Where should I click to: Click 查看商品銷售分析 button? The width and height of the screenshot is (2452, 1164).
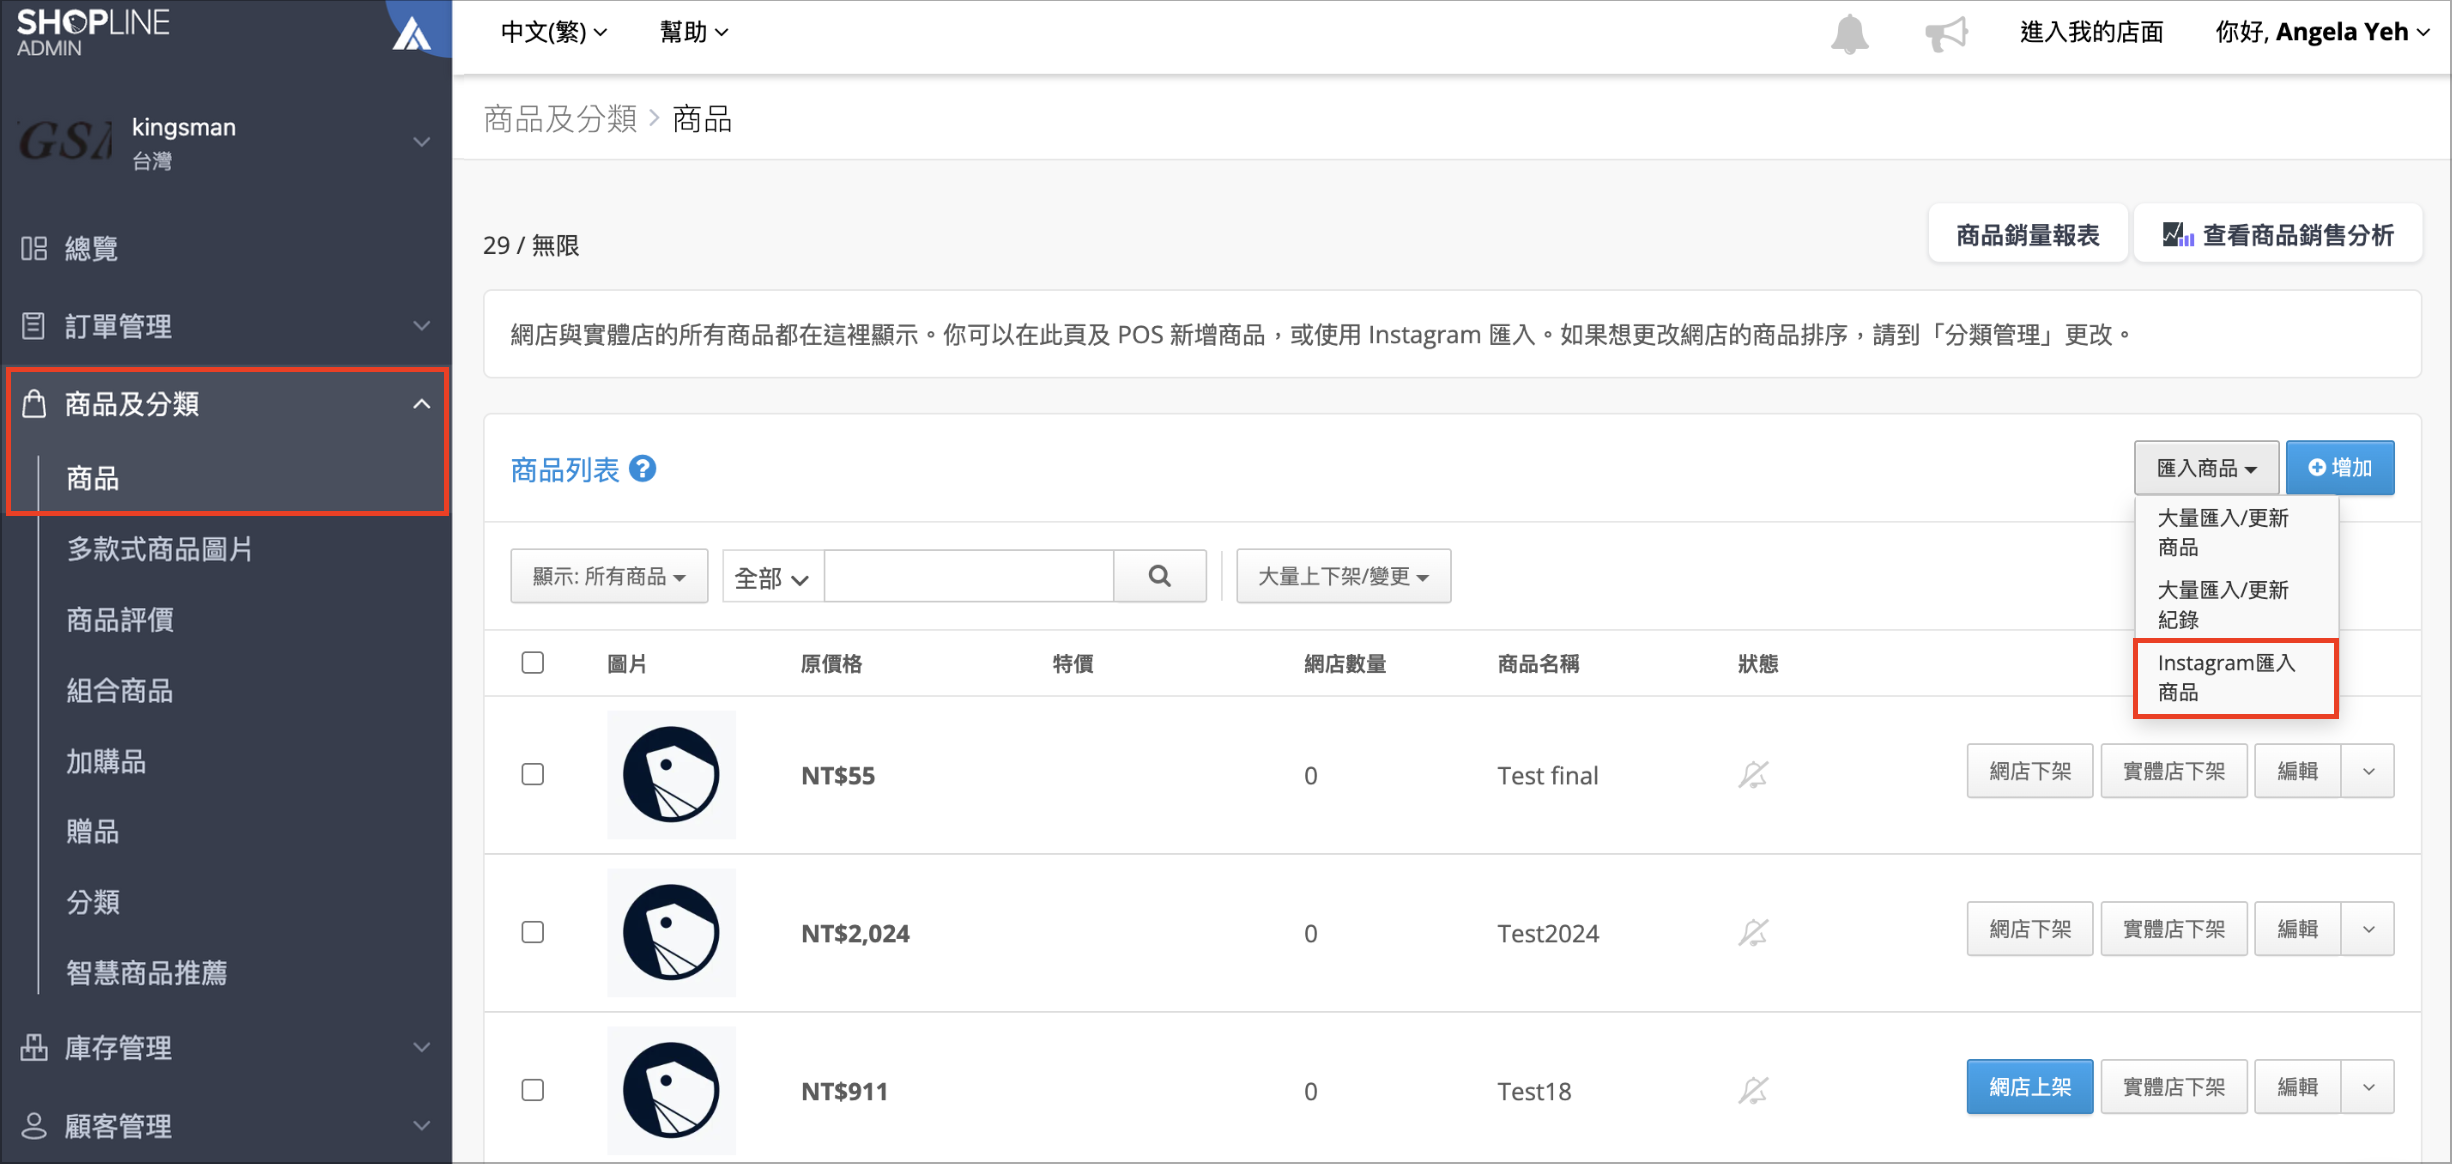[x=2278, y=235]
